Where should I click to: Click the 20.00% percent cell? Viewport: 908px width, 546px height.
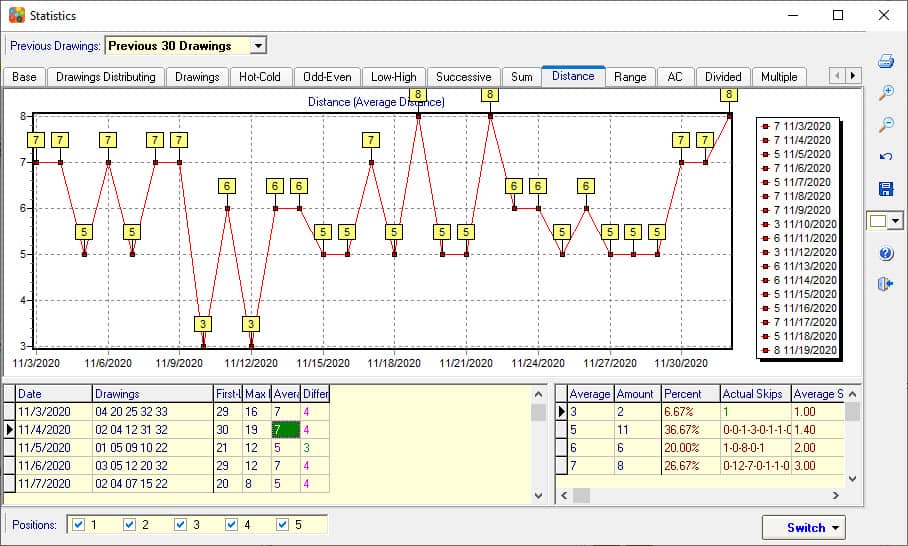point(691,448)
